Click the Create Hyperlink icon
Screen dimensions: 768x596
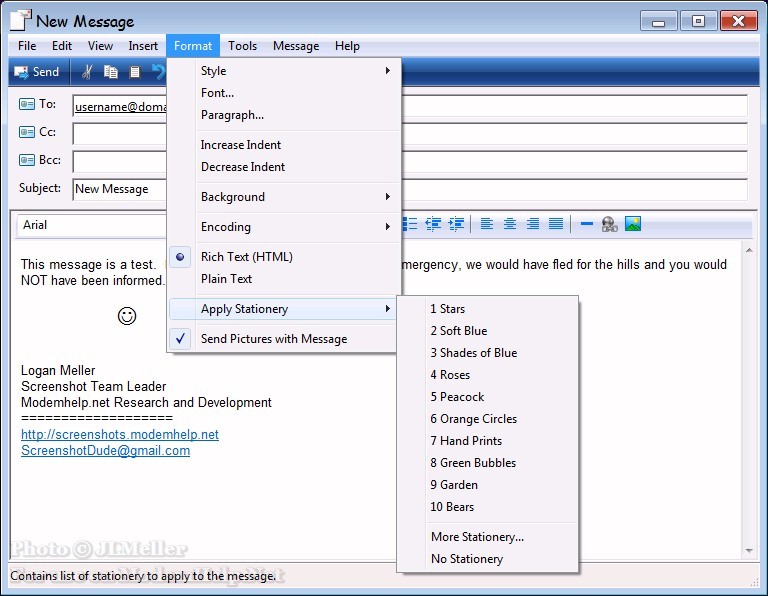pos(609,224)
